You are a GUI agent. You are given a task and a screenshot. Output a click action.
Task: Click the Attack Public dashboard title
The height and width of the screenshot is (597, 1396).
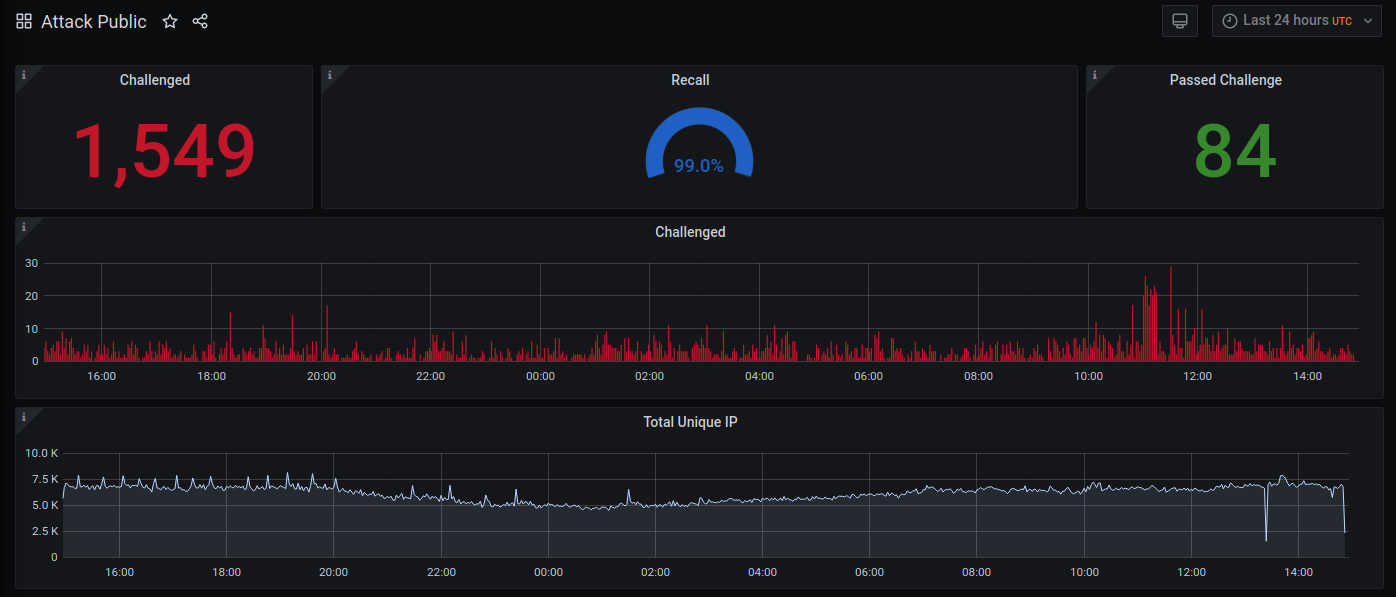94,21
